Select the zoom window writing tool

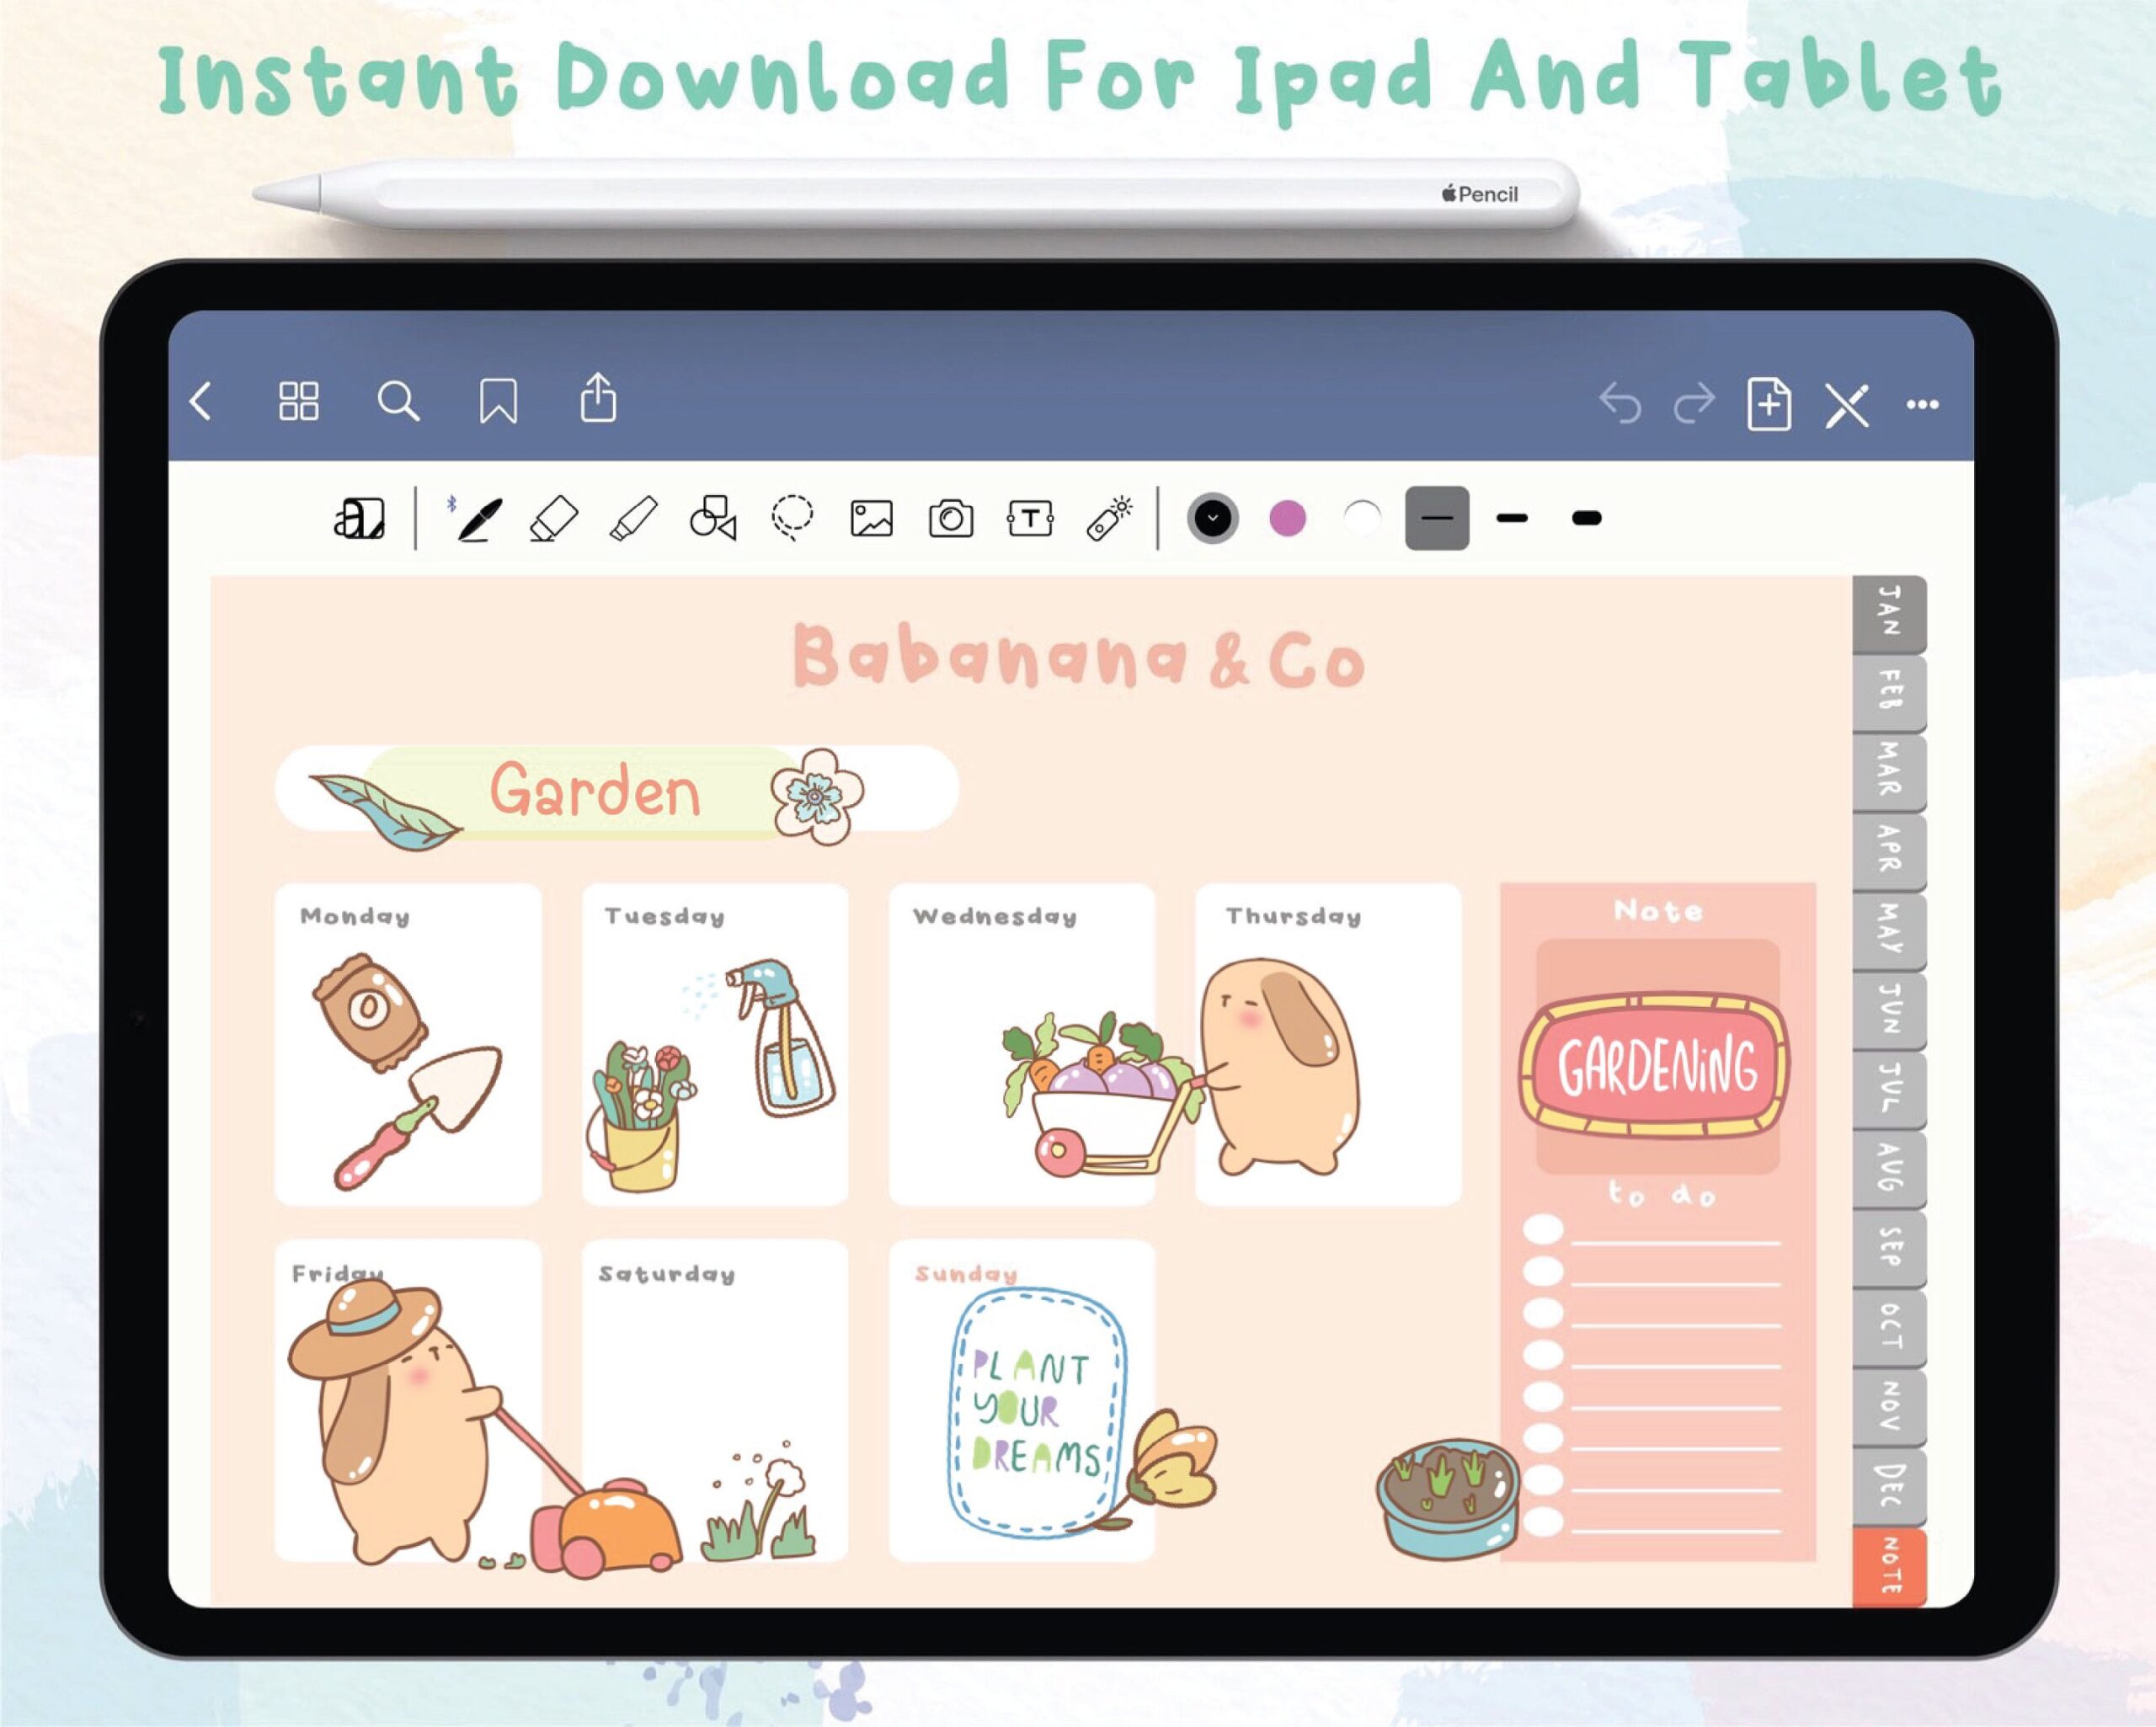tap(359, 518)
